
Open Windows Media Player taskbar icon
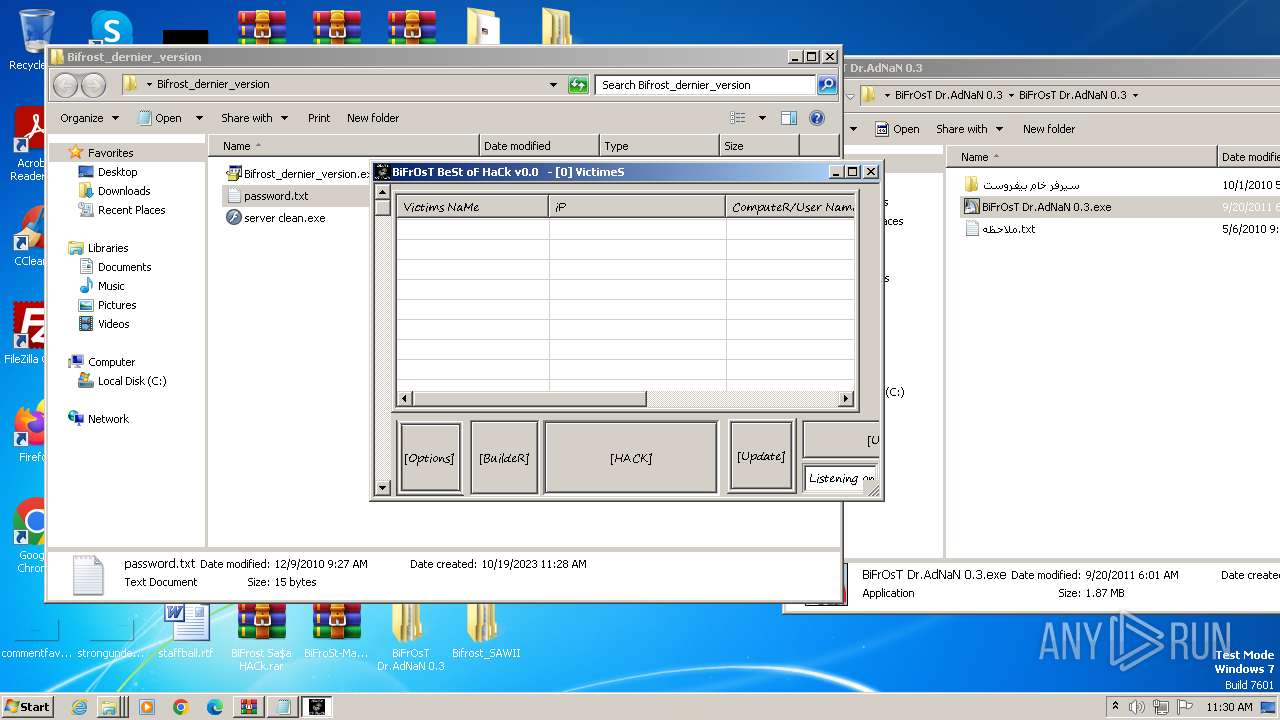[147, 707]
